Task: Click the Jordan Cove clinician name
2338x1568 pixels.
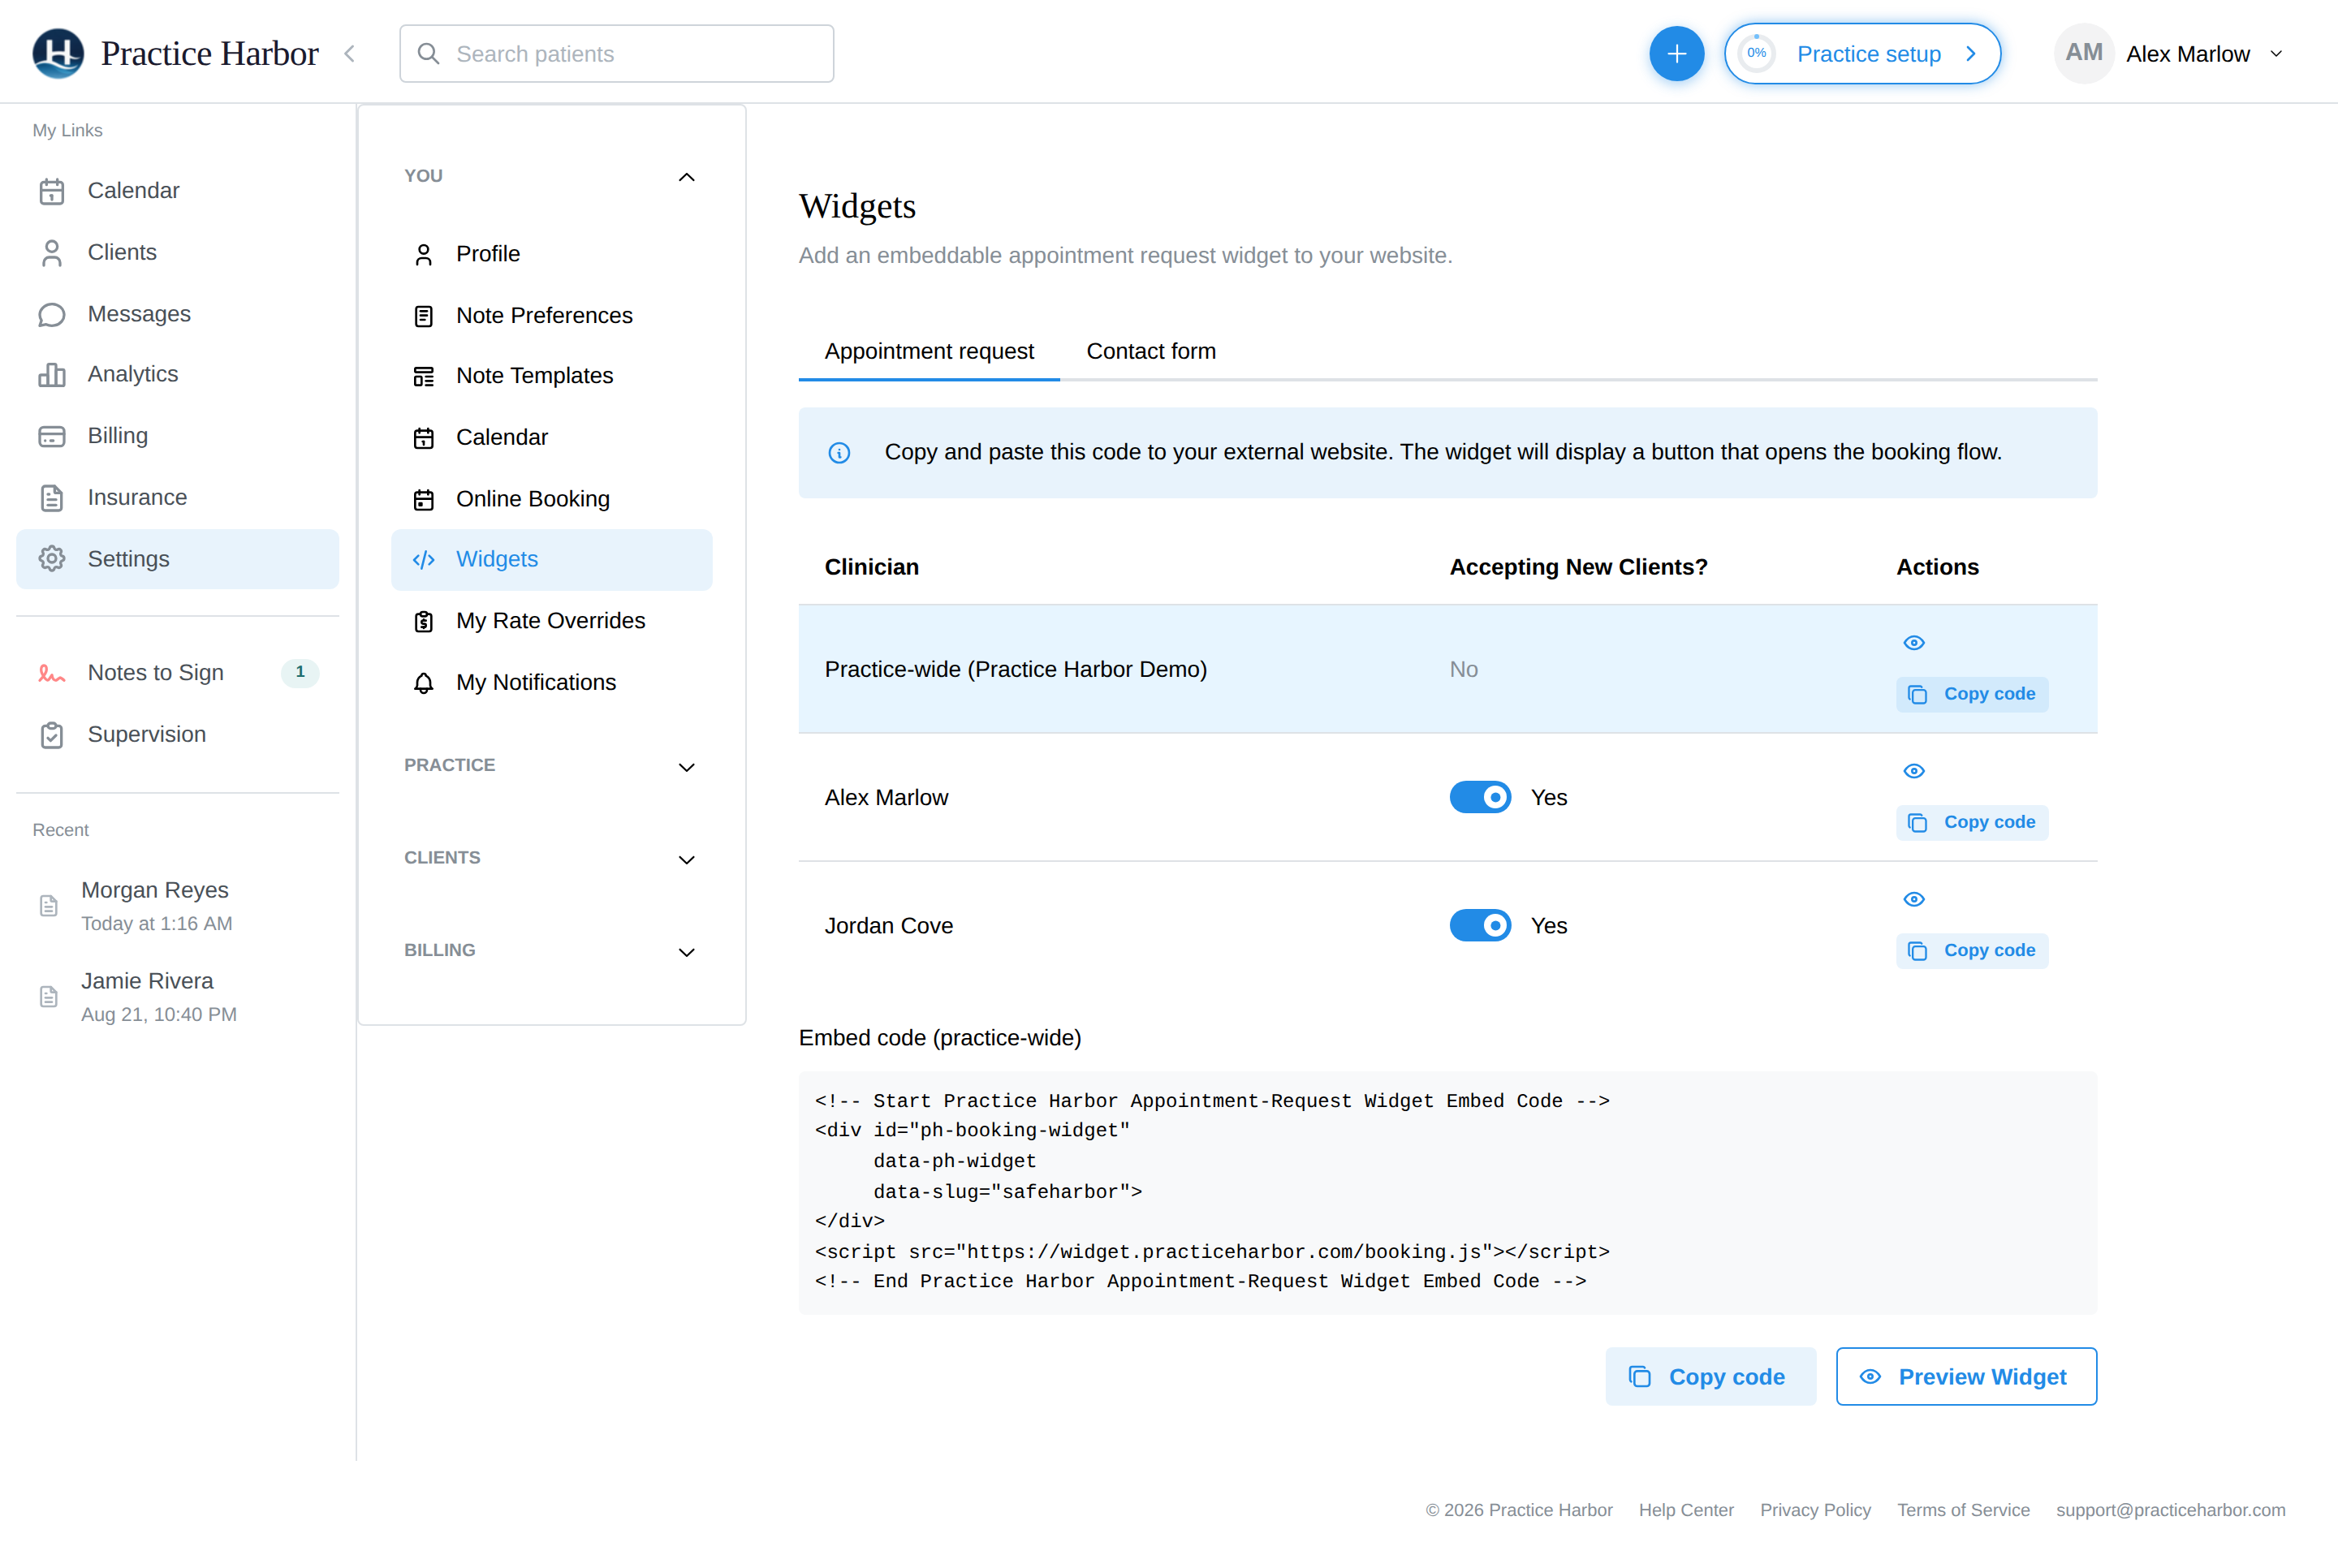Action: pos(888,926)
